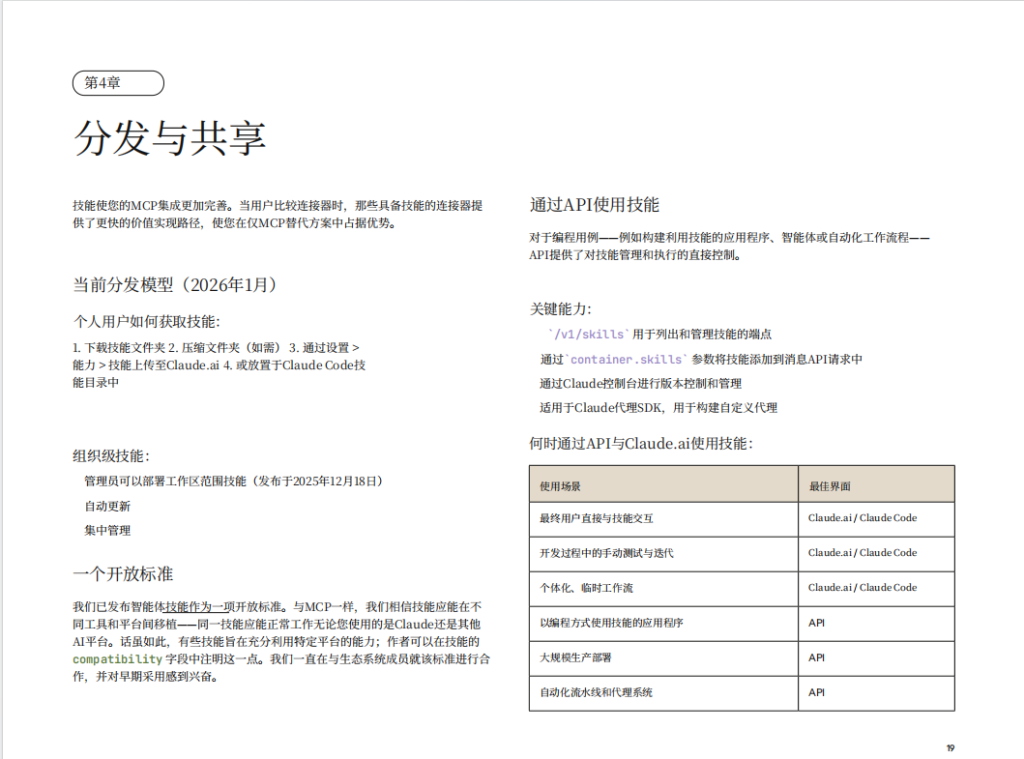Click the cell 最终用户直接与技能交互
The width and height of the screenshot is (1024, 759).
[664, 519]
